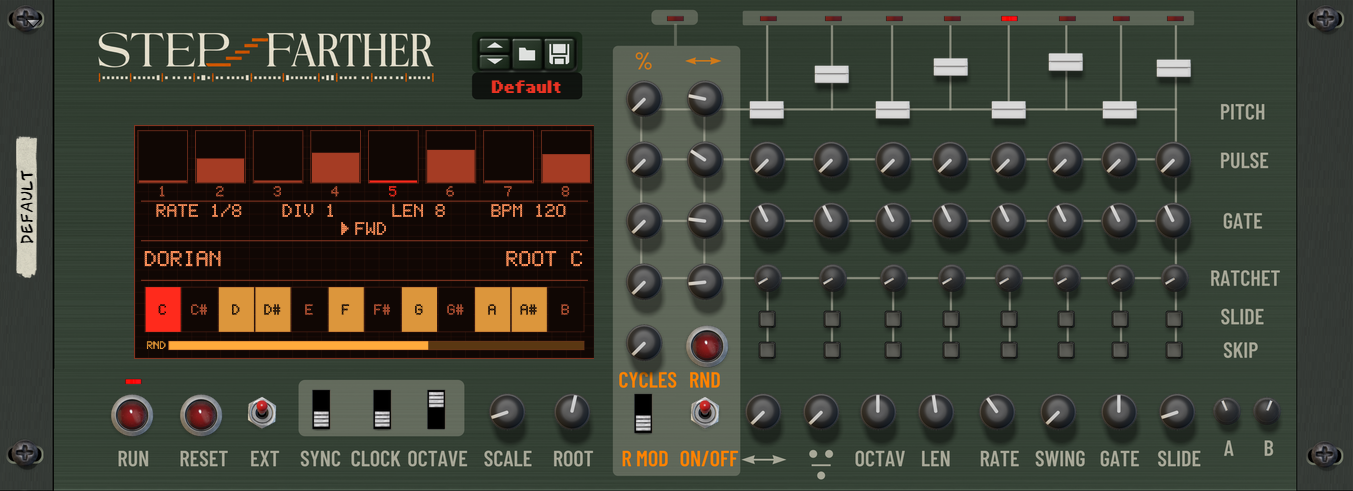Toggle the B note key

(x=565, y=309)
